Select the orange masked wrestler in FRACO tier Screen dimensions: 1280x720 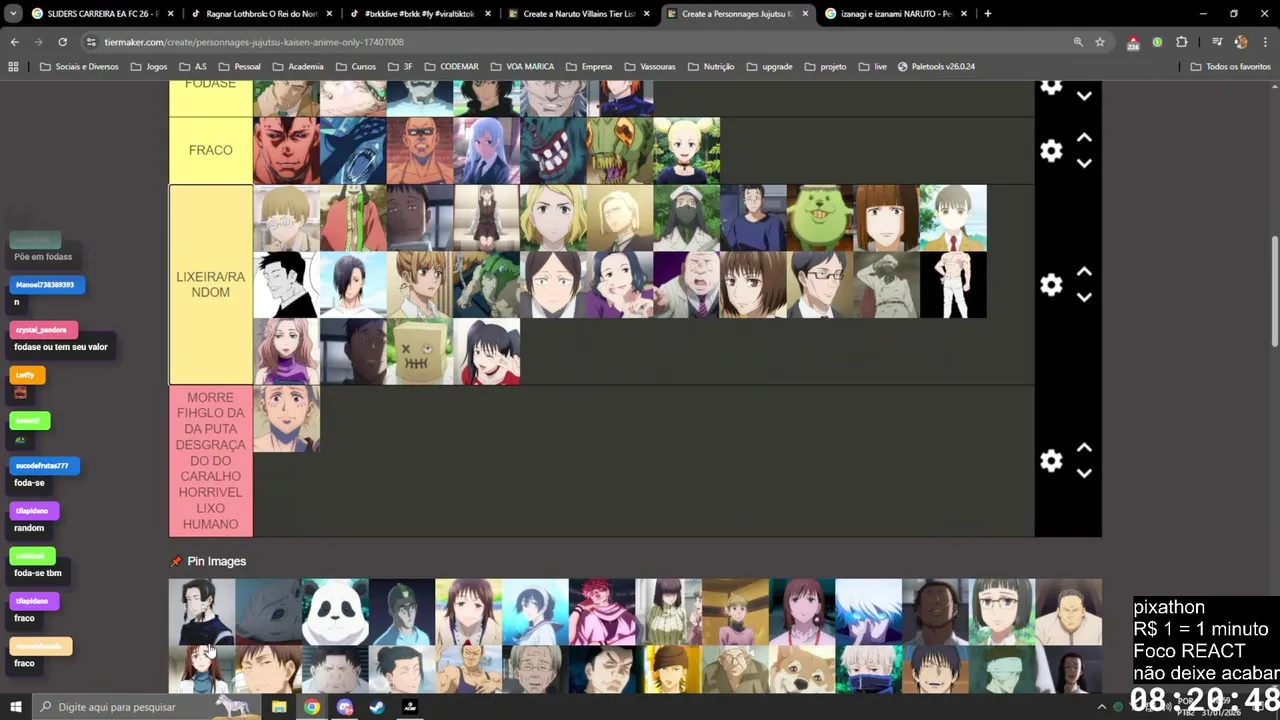click(420, 151)
